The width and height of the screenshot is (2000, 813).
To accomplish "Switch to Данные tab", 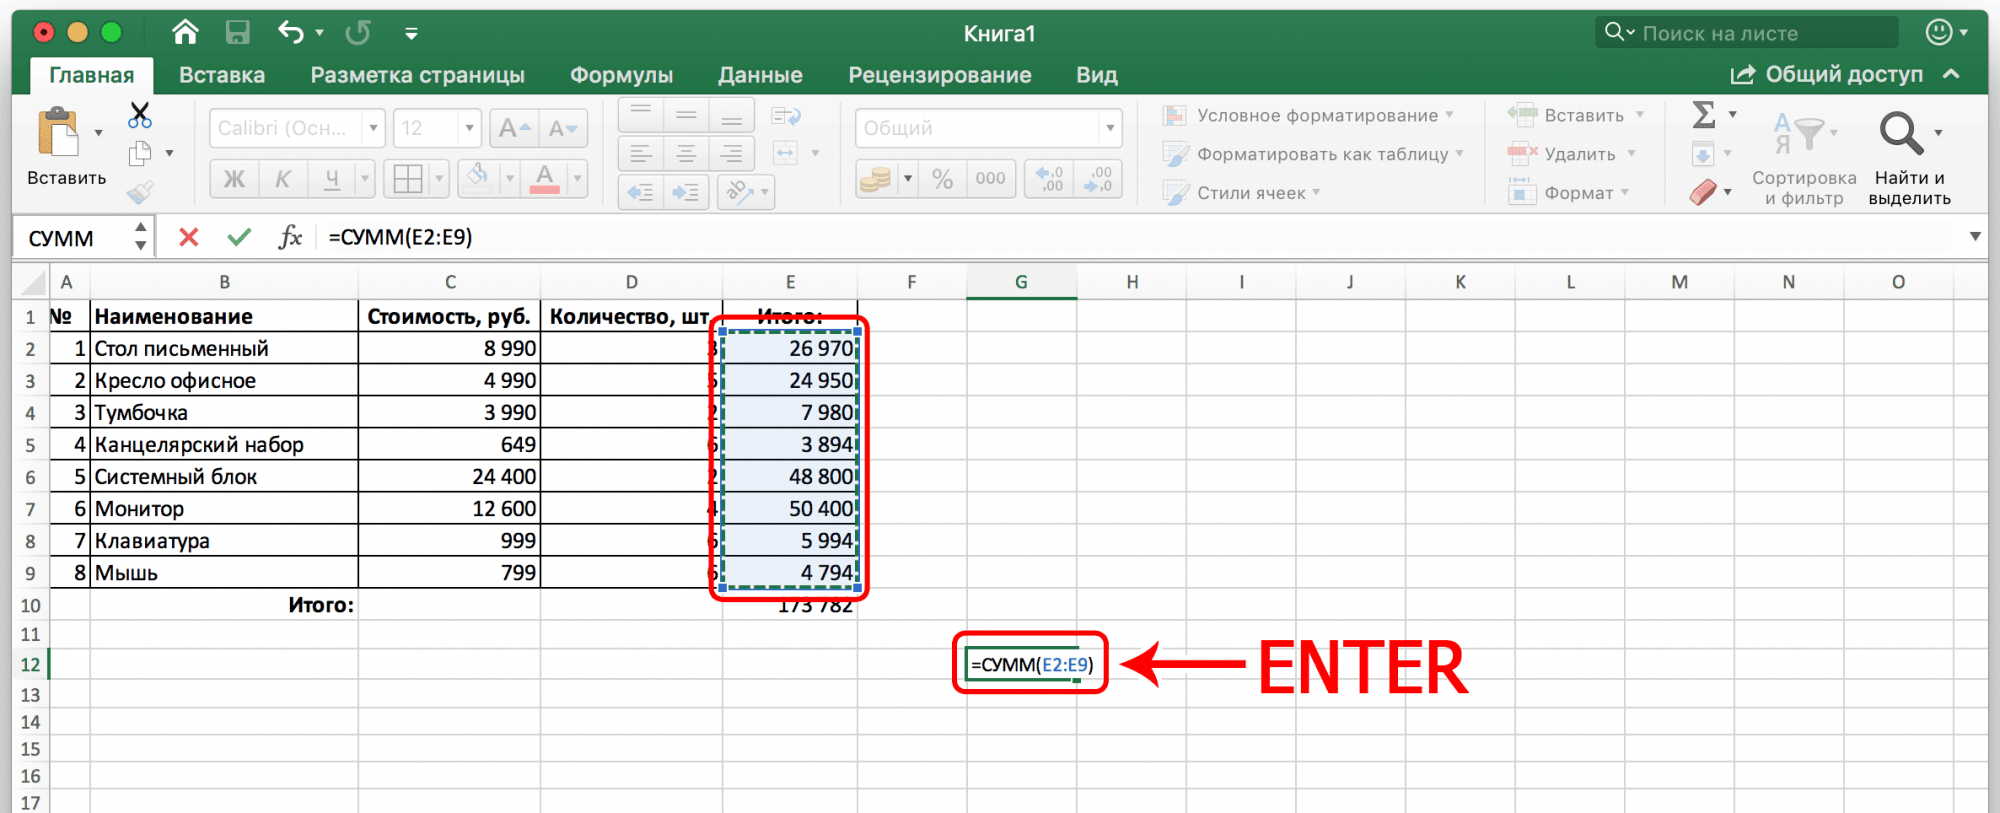I will tap(760, 75).
